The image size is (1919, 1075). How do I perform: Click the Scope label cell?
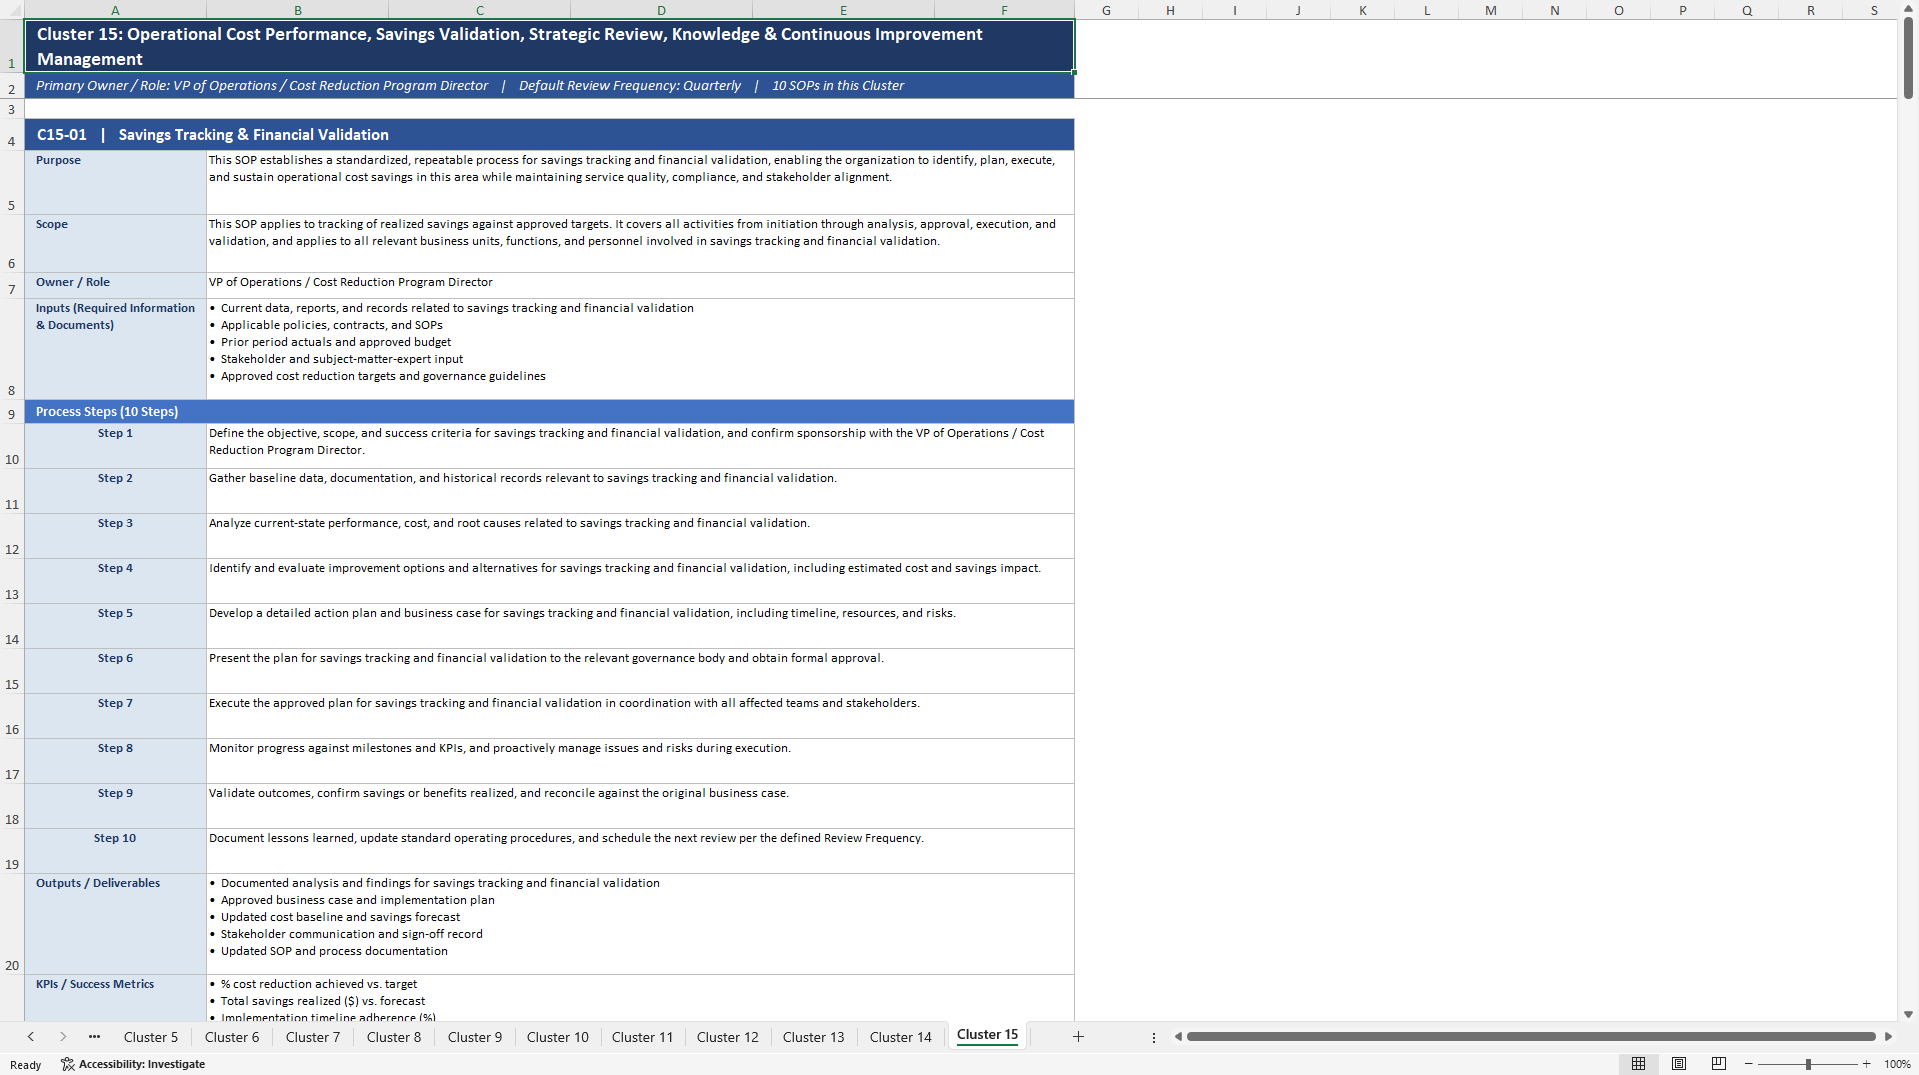(x=115, y=243)
